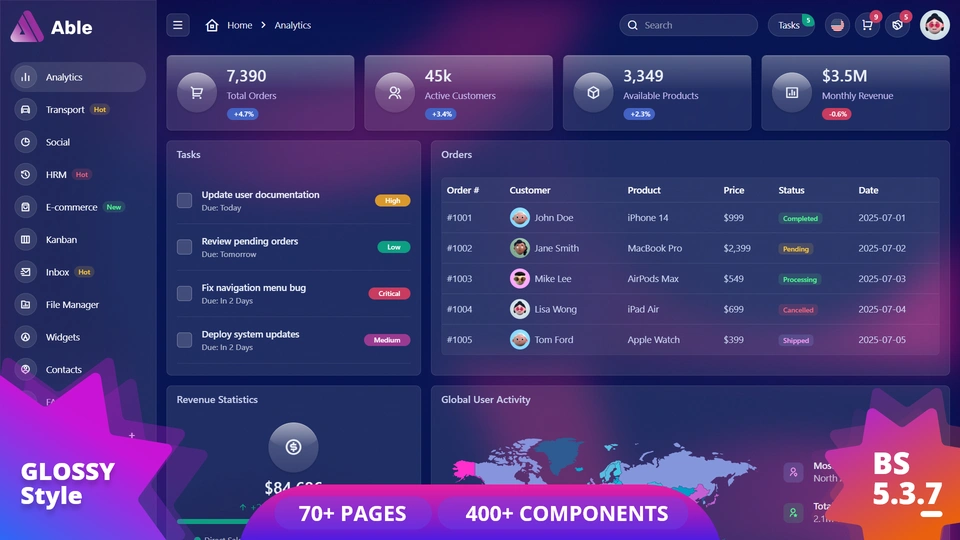Click Lisa Wong's avatar
Screen dimensions: 960x540
click(520, 309)
